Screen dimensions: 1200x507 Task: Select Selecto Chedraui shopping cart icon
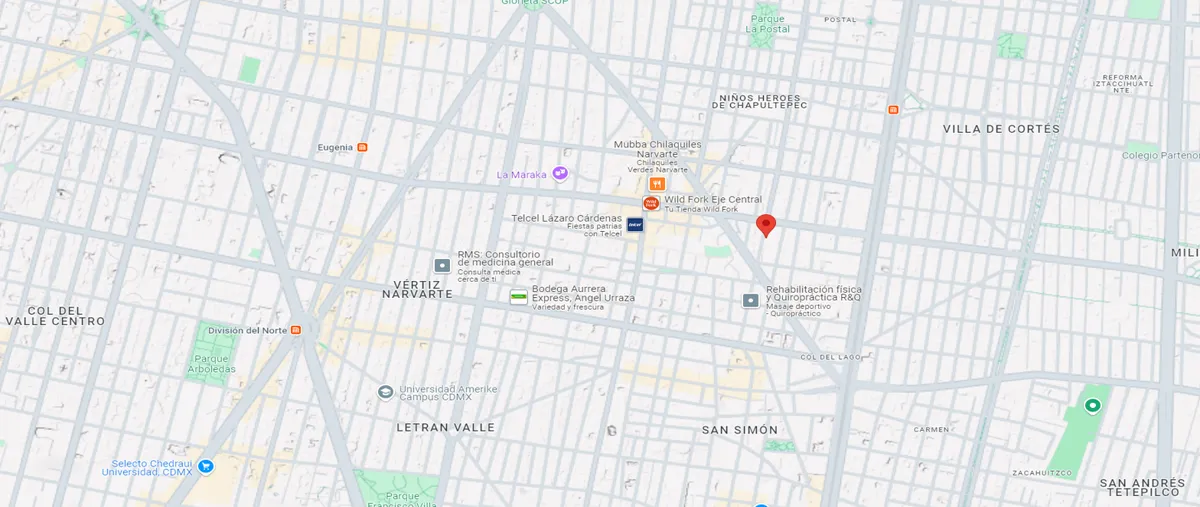(205, 466)
